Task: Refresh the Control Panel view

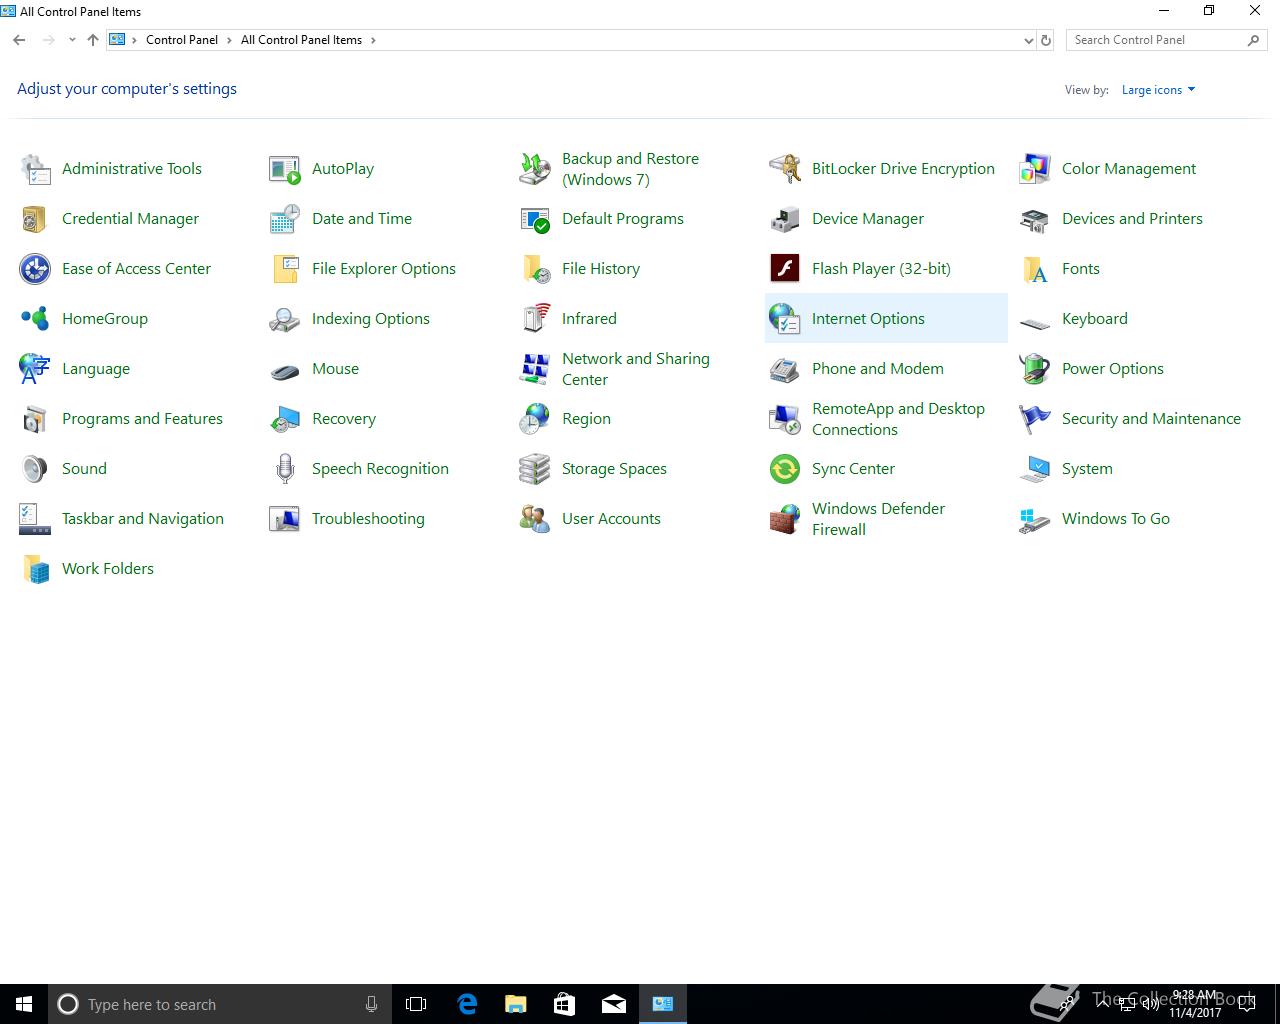Action: point(1046,40)
